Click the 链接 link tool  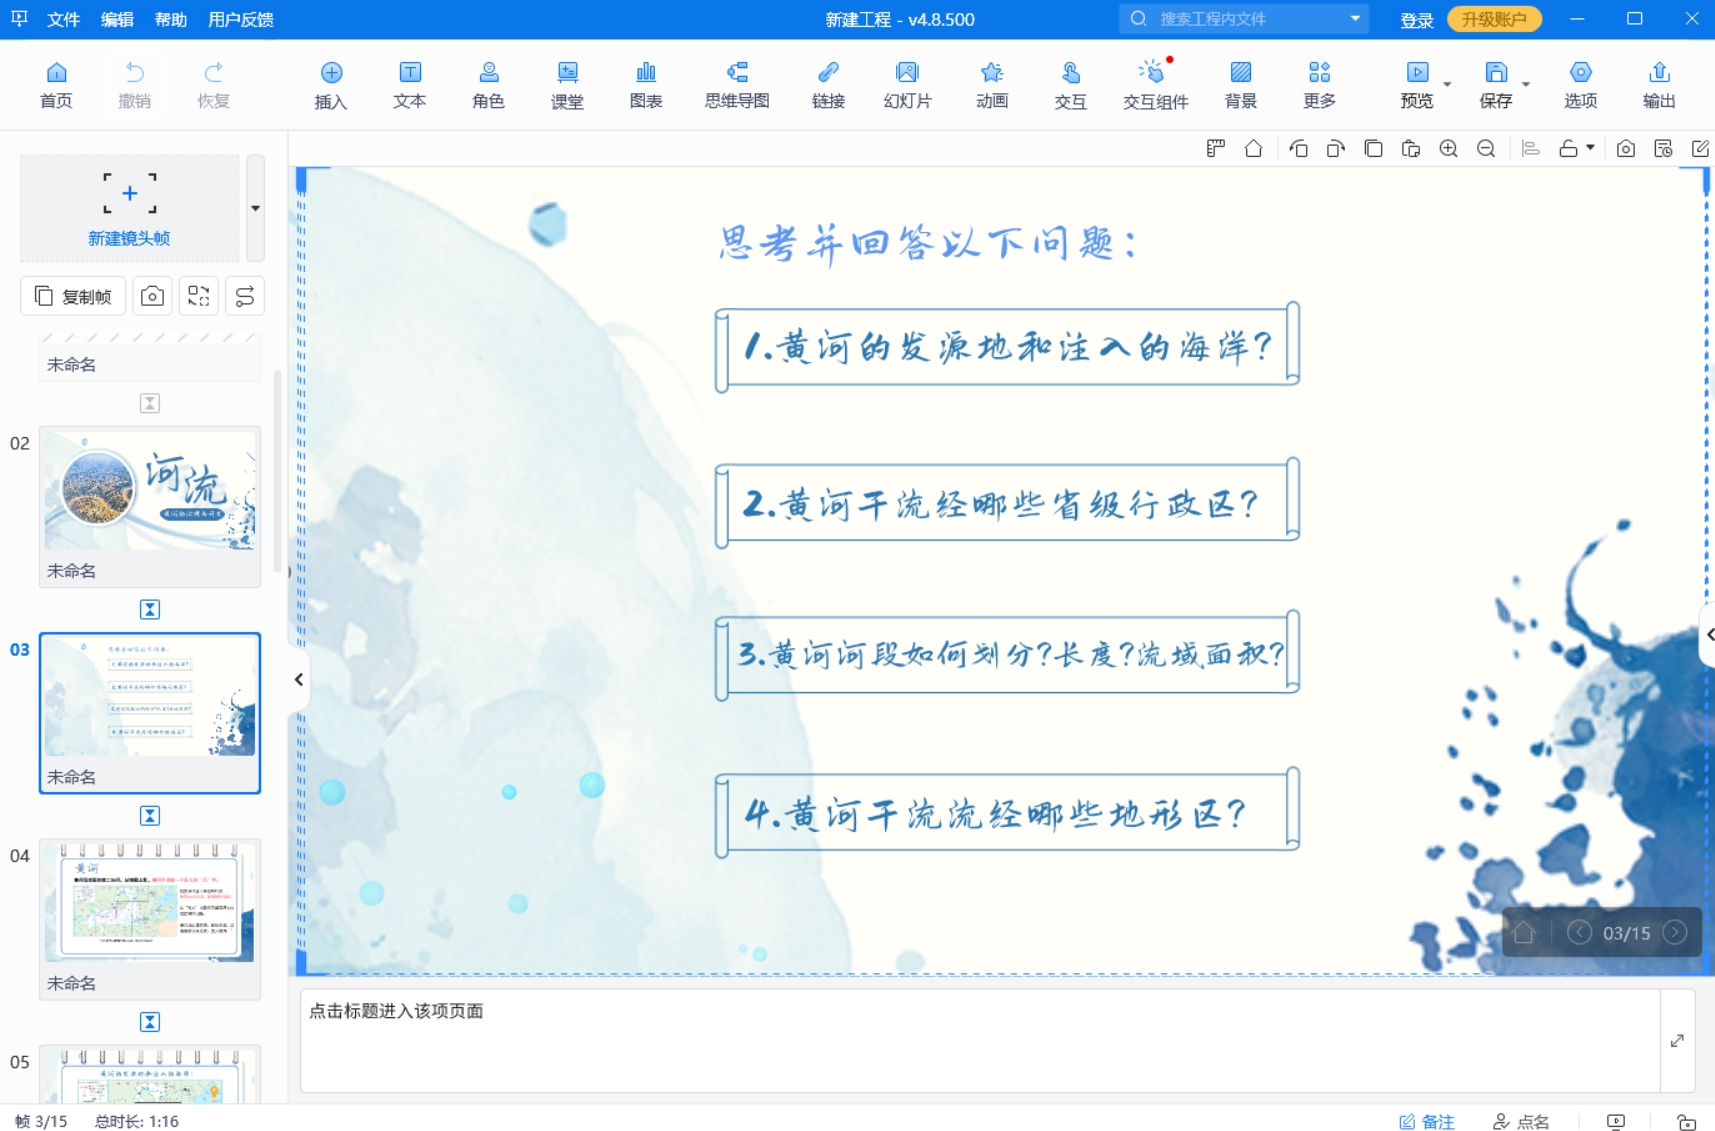click(x=828, y=85)
